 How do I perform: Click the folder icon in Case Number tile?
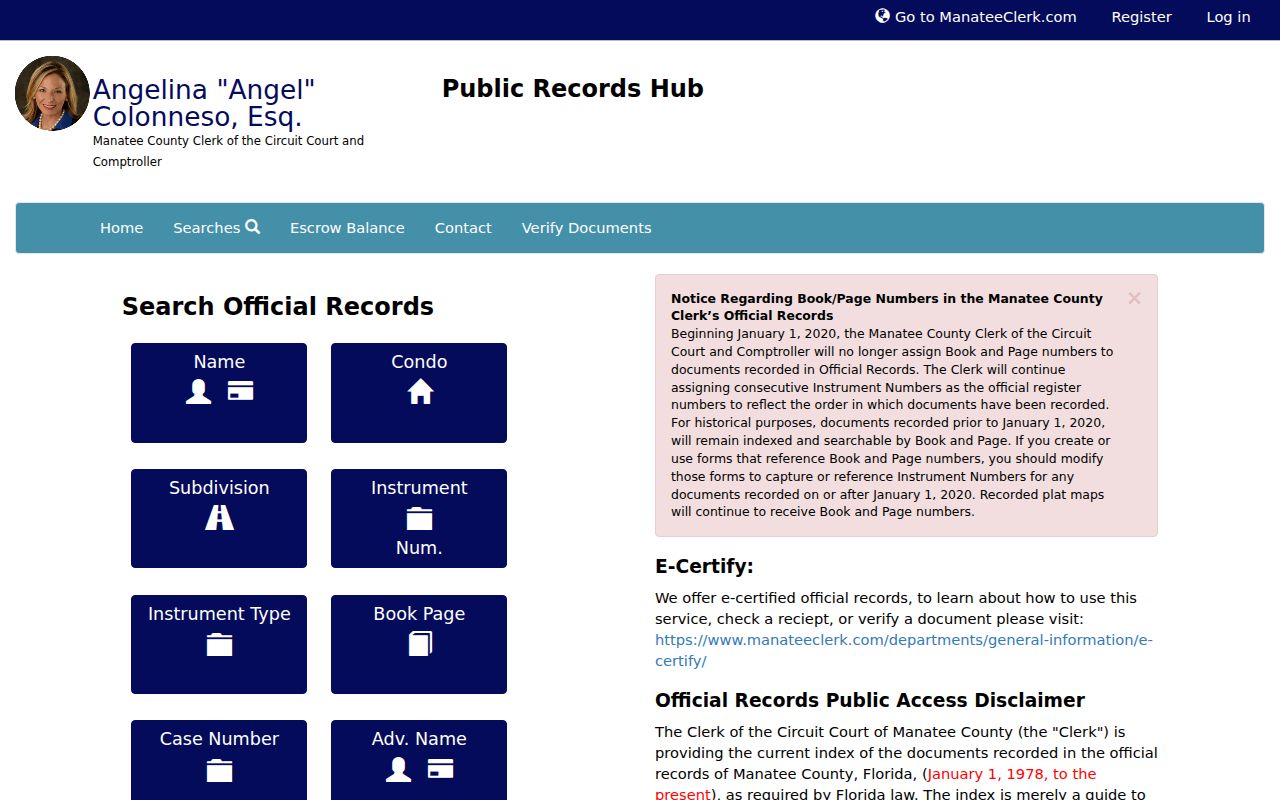click(219, 770)
